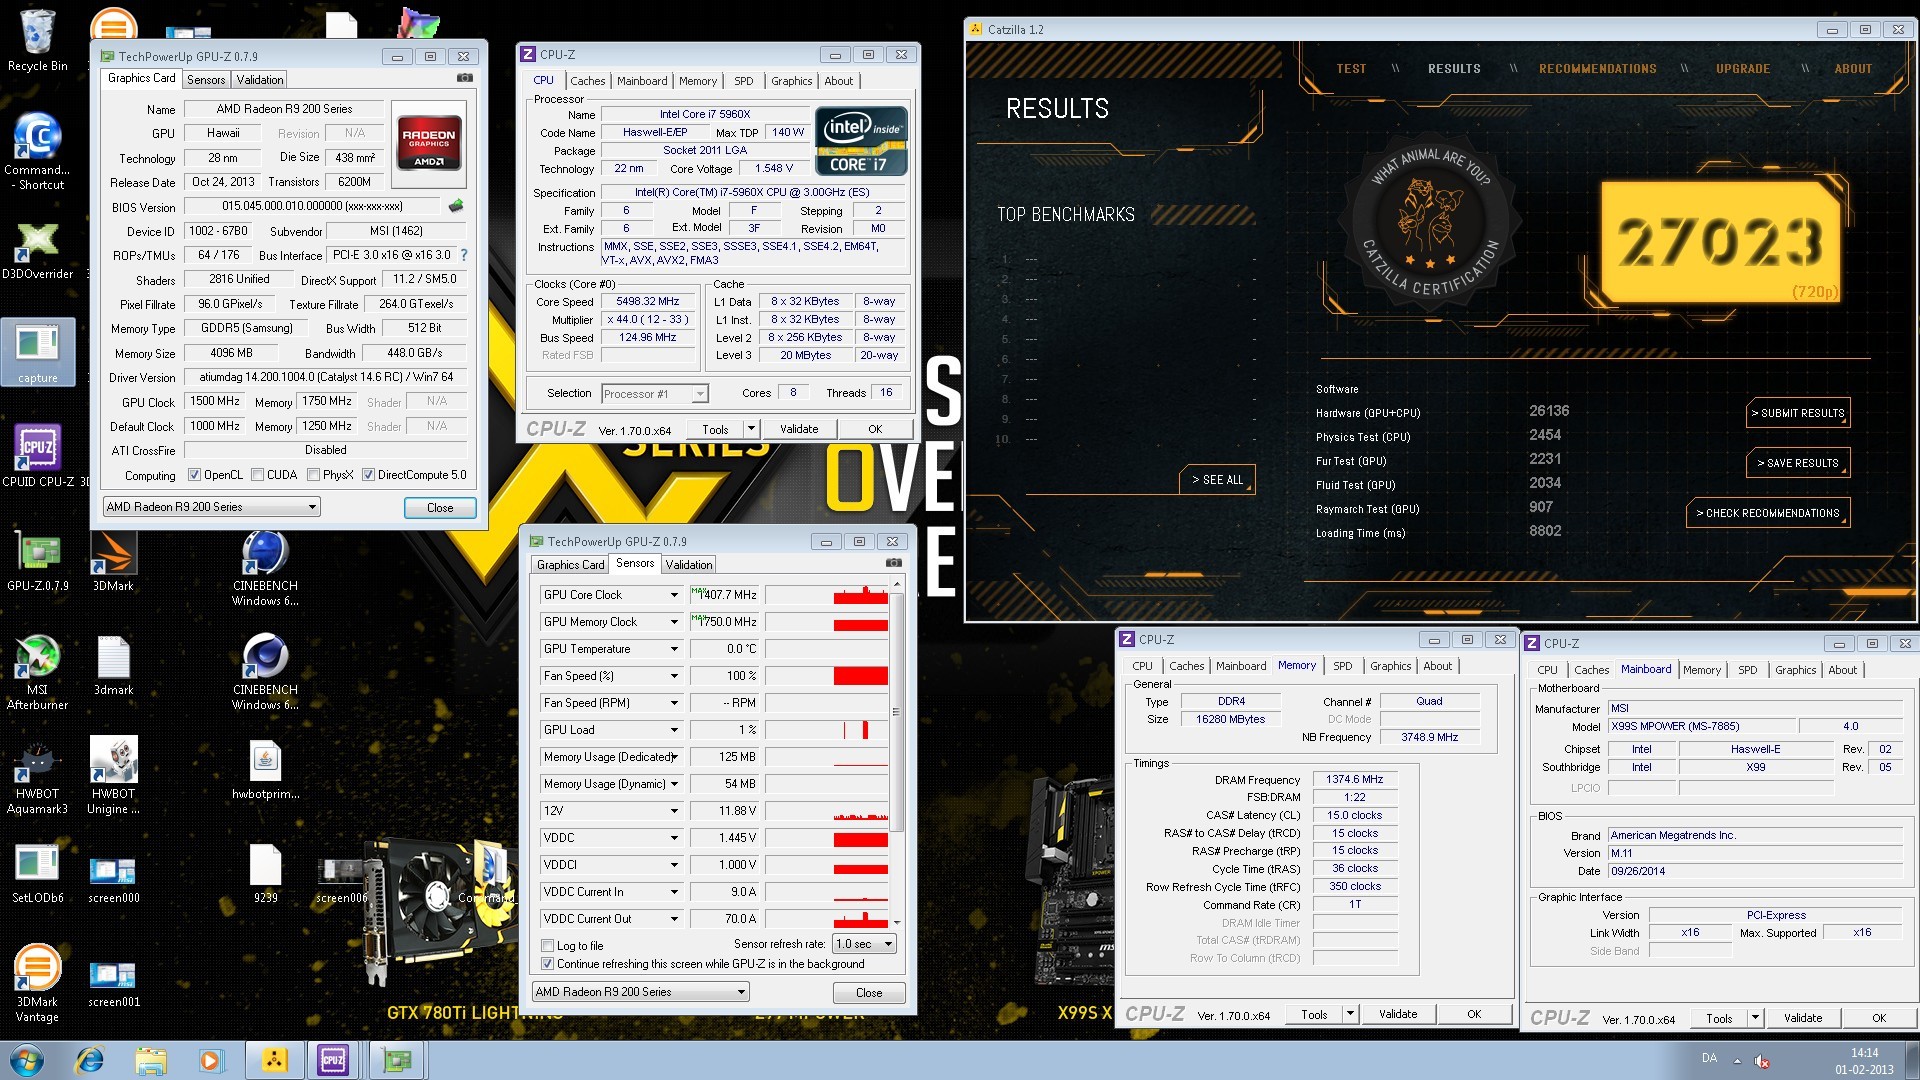Launch HWBOT Unigine icon
Screen dimensions: 1920x1080
click(x=113, y=776)
